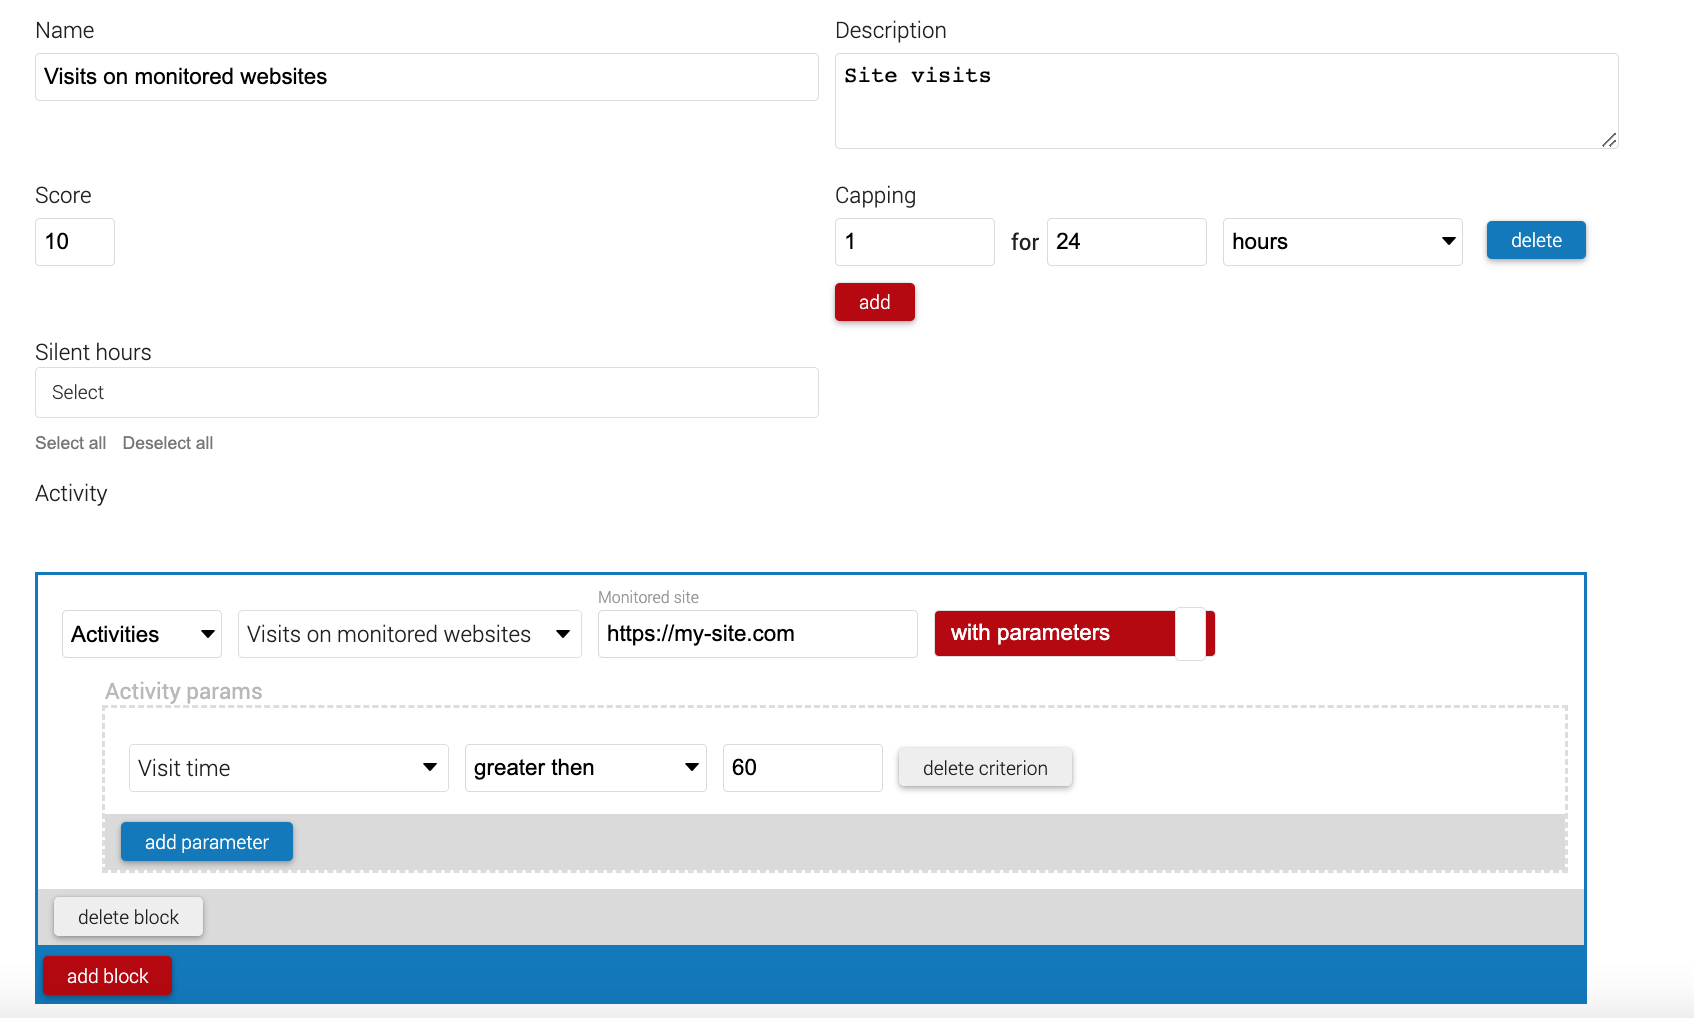Click the 'delete criterion' button
This screenshot has width=1694, height=1018.
985,768
